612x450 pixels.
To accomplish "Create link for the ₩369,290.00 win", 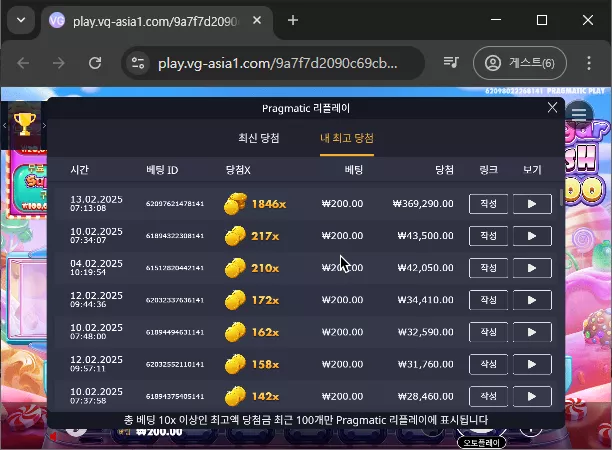I will tap(488, 204).
